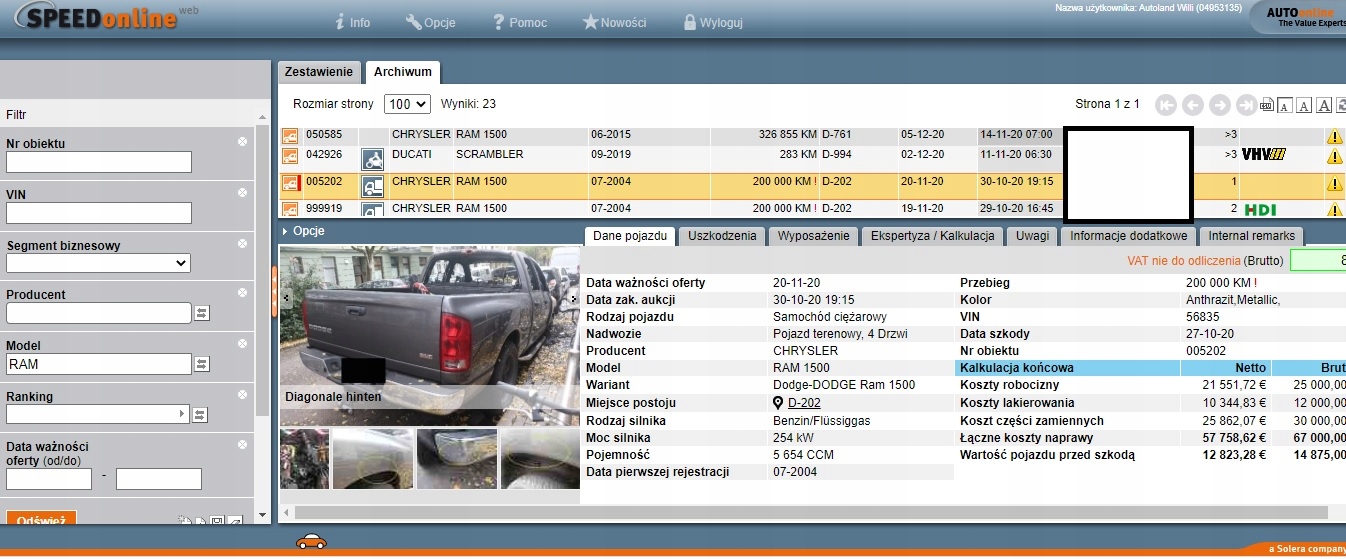Open the Rozmiar strony dropdown
Screen dimensions: 1346x559
tap(406, 104)
